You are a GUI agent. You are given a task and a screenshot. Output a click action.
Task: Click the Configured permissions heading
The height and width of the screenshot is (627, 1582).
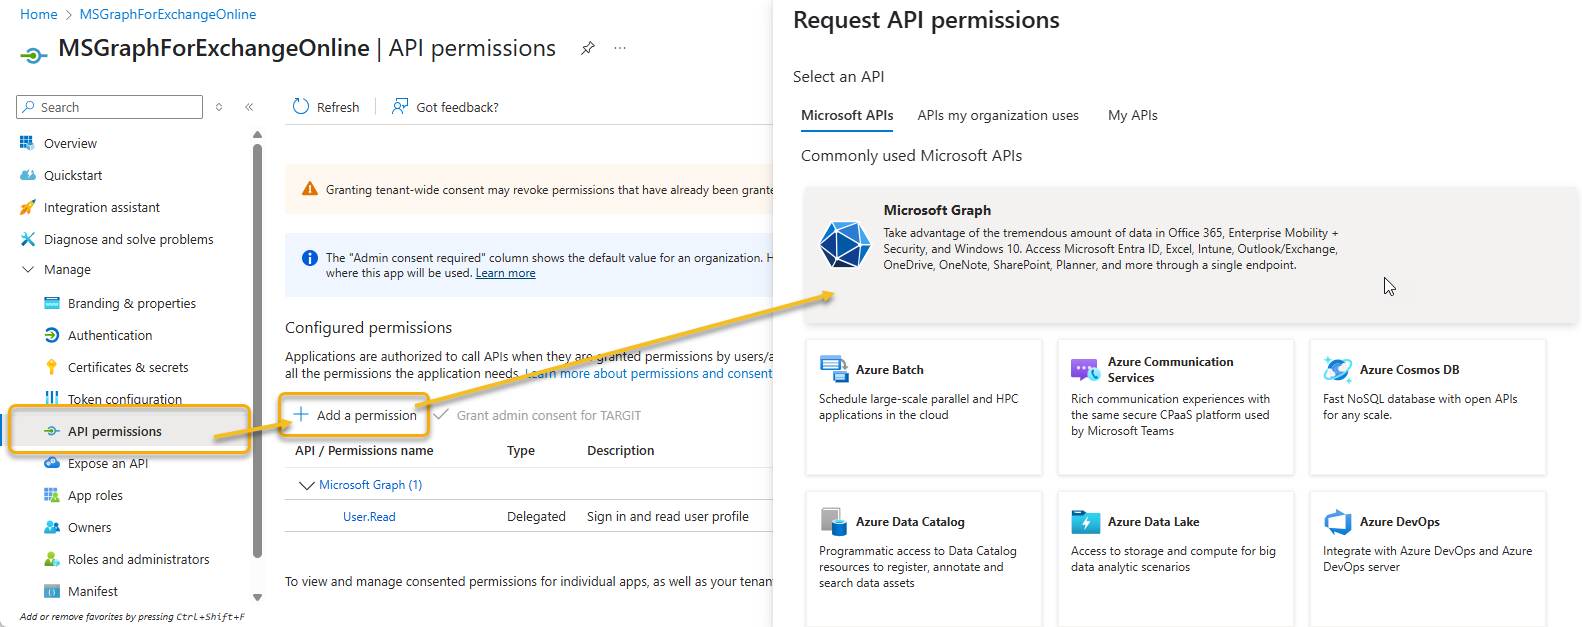coord(368,327)
